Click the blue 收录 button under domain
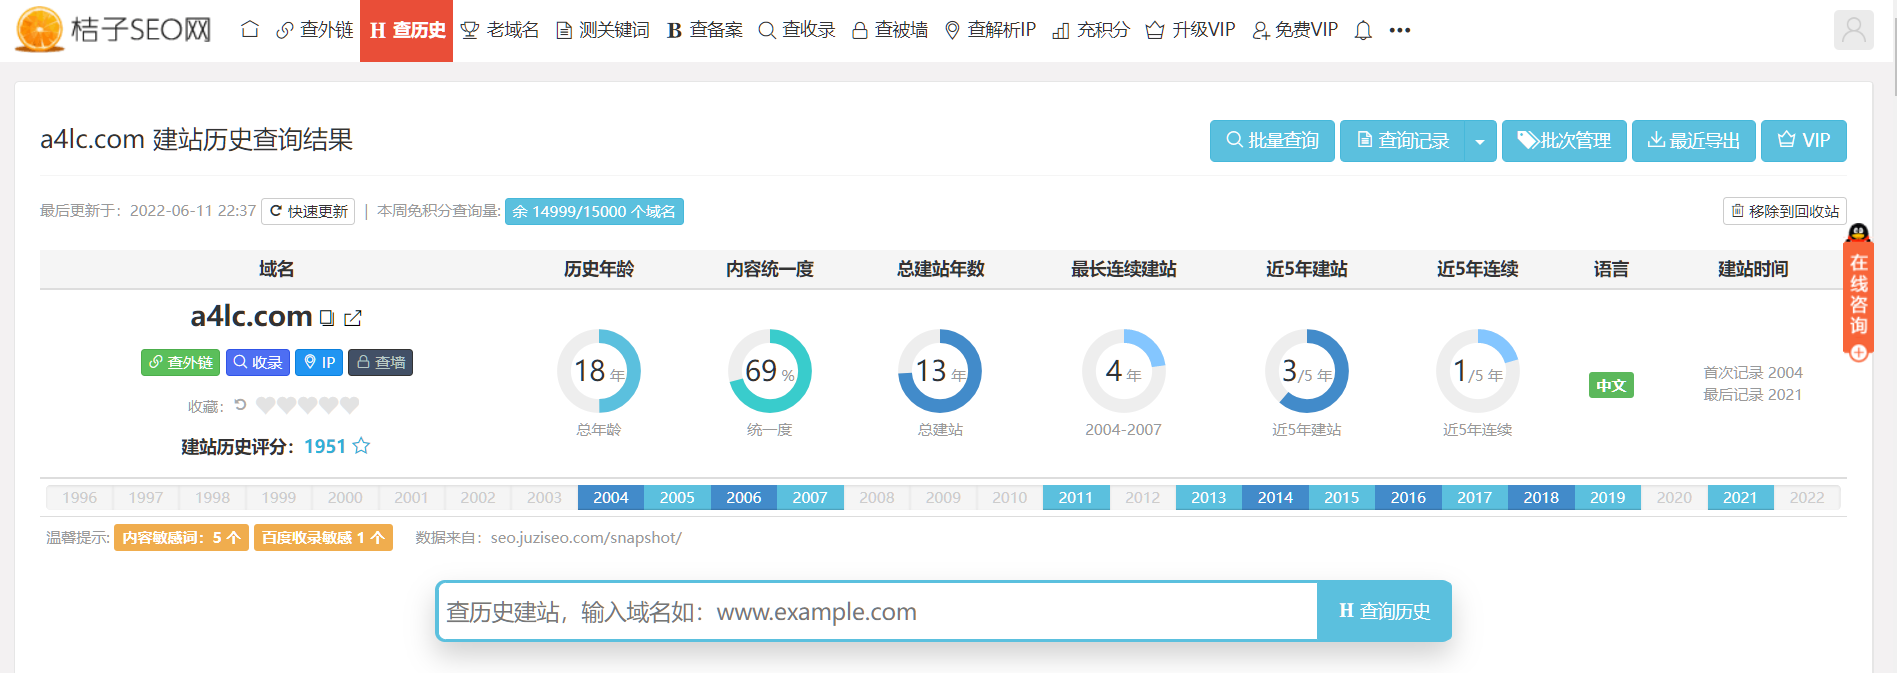The height and width of the screenshot is (673, 1897). coord(258,362)
